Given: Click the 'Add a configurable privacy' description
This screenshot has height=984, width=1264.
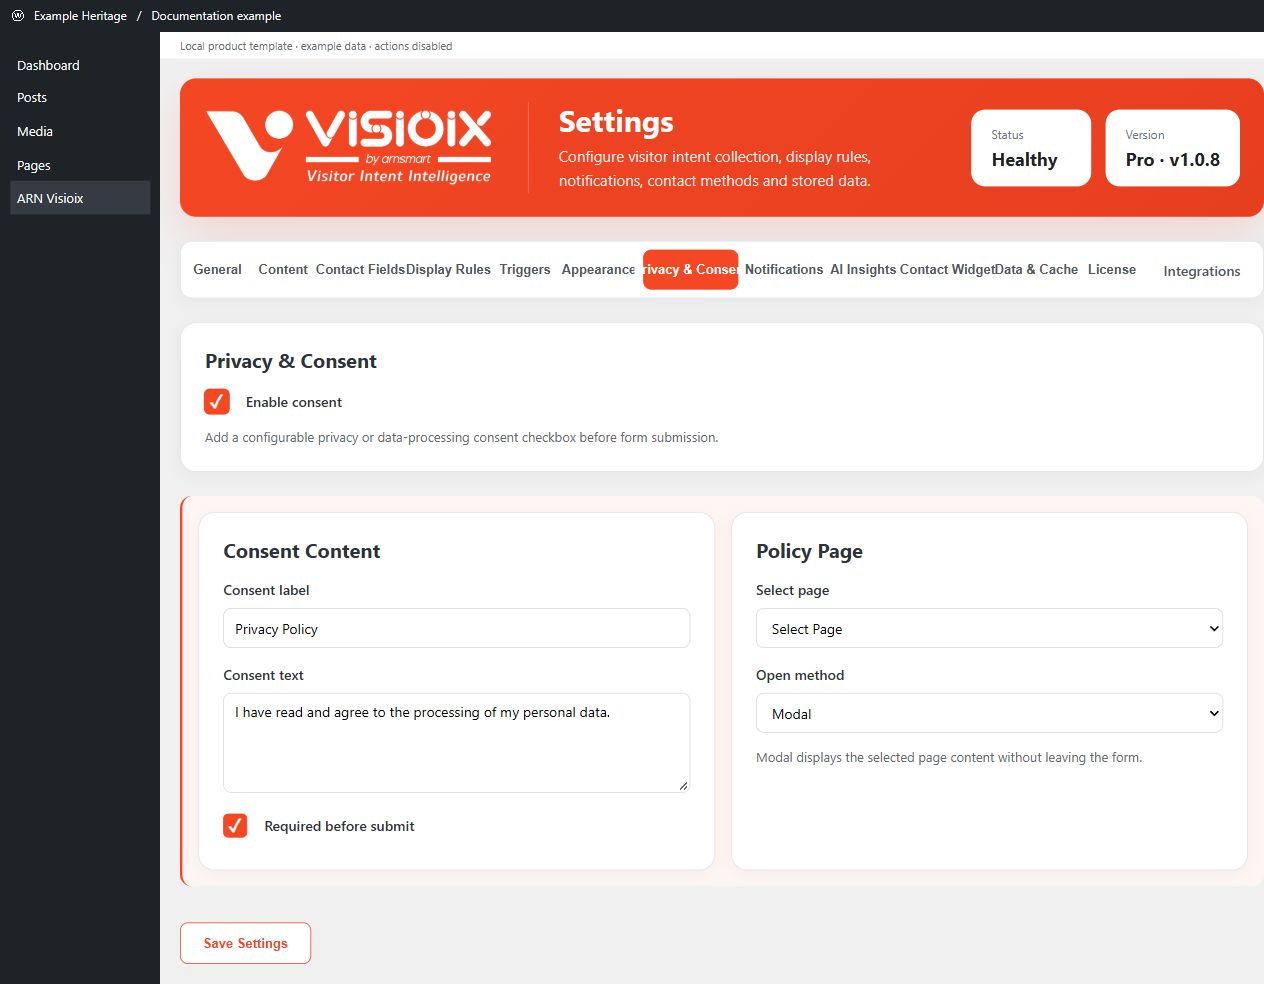Looking at the screenshot, I should [x=461, y=438].
